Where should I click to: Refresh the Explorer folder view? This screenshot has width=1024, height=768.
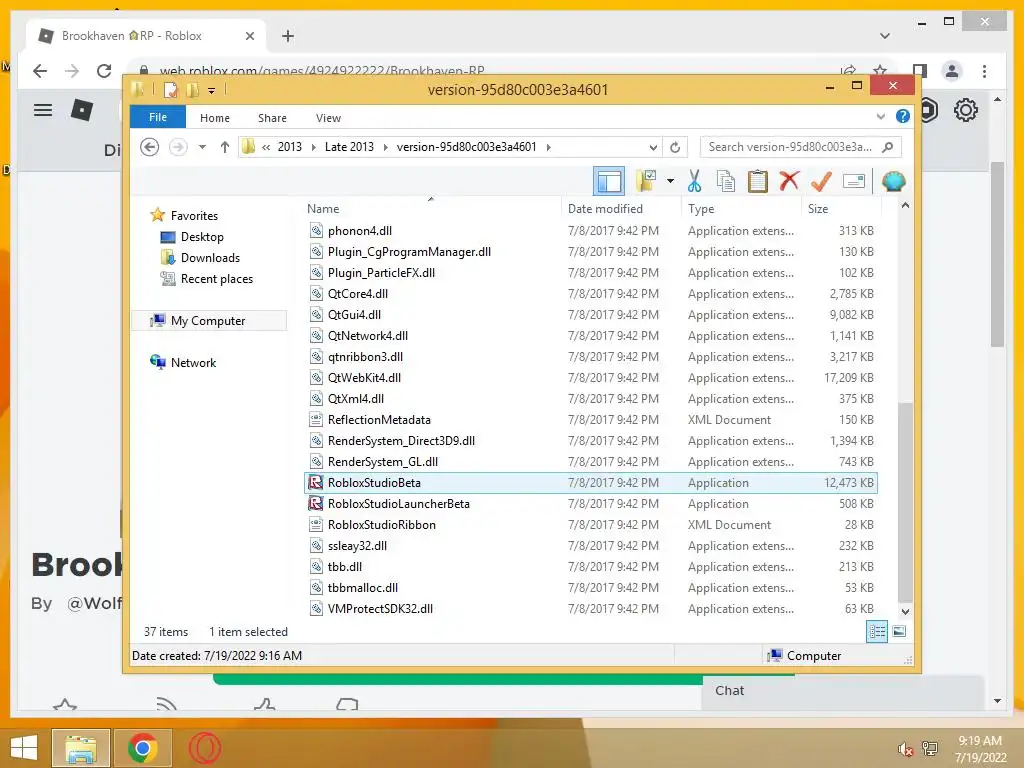tap(675, 147)
